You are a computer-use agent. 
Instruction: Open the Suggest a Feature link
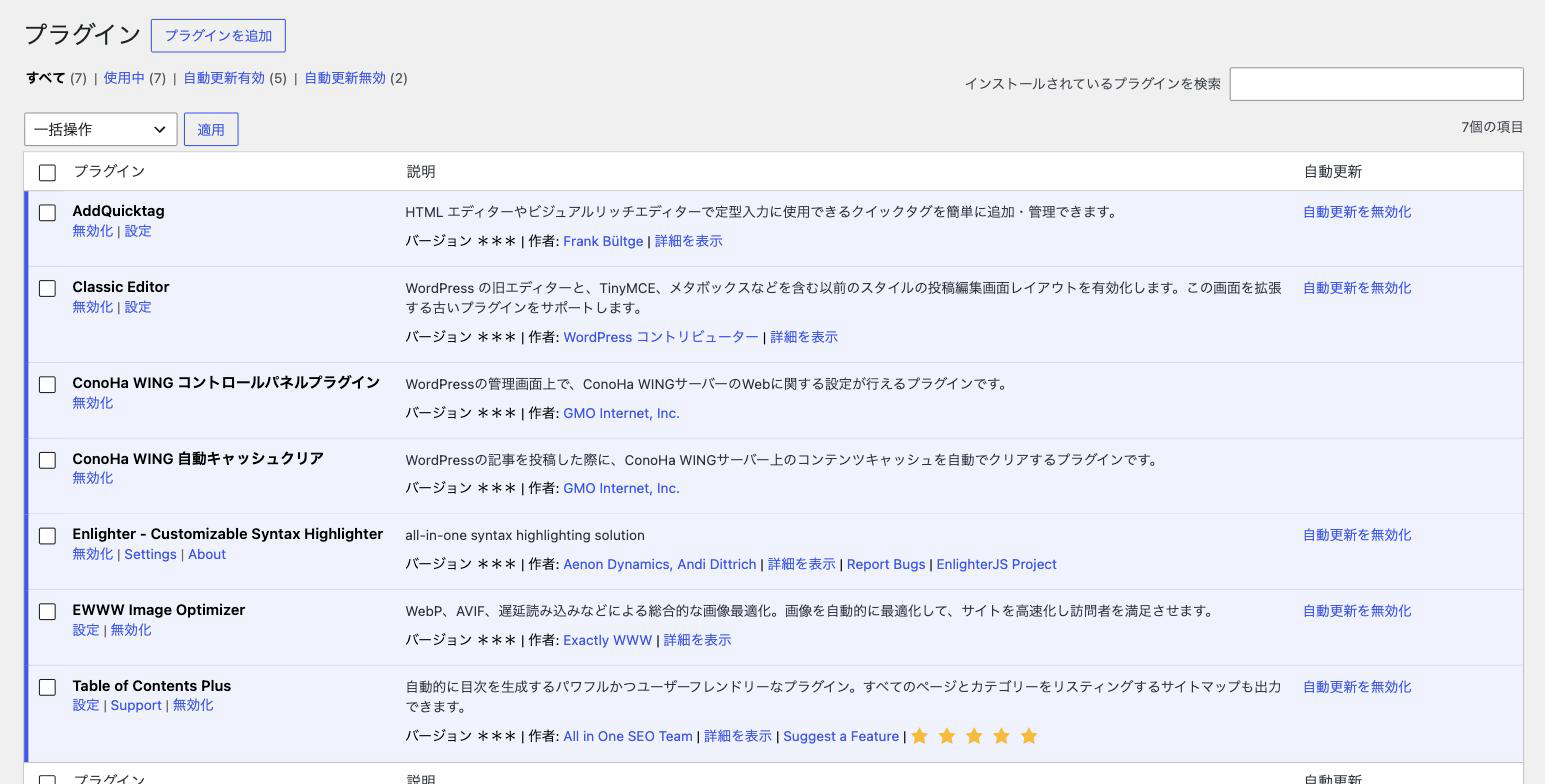pos(841,736)
